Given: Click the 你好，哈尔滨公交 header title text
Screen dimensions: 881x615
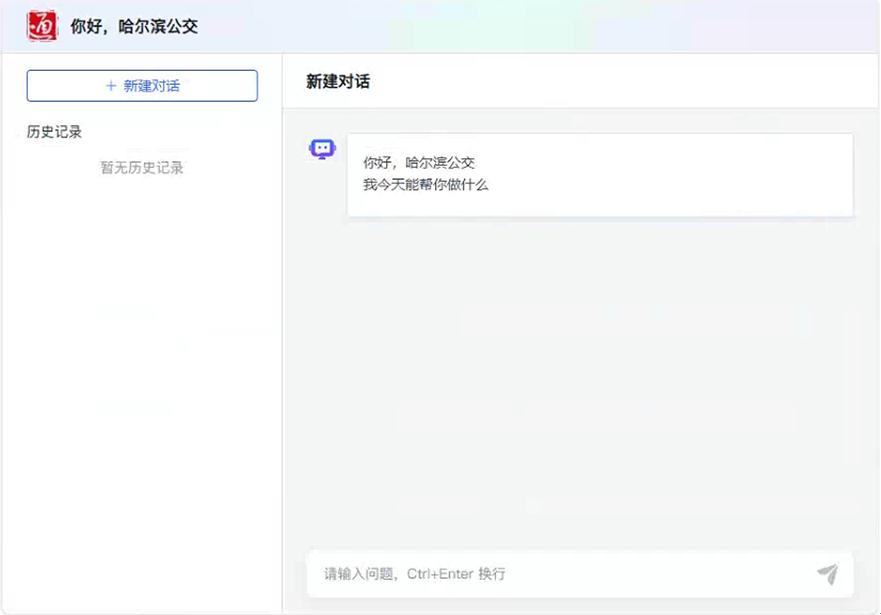Looking at the screenshot, I should [x=134, y=27].
